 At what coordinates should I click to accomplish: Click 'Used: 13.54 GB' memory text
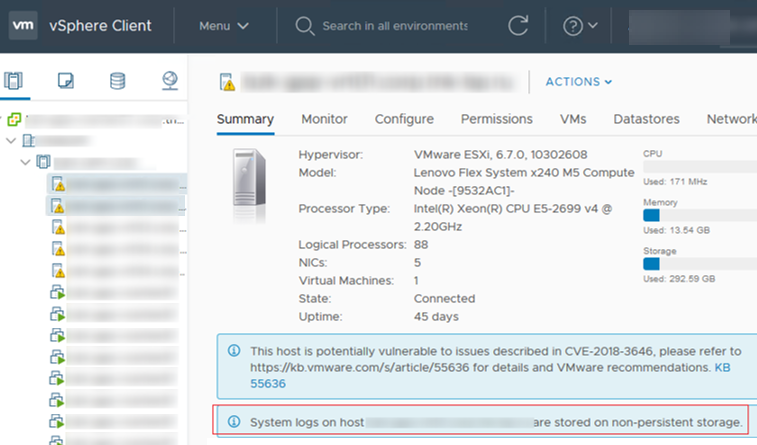click(x=676, y=230)
